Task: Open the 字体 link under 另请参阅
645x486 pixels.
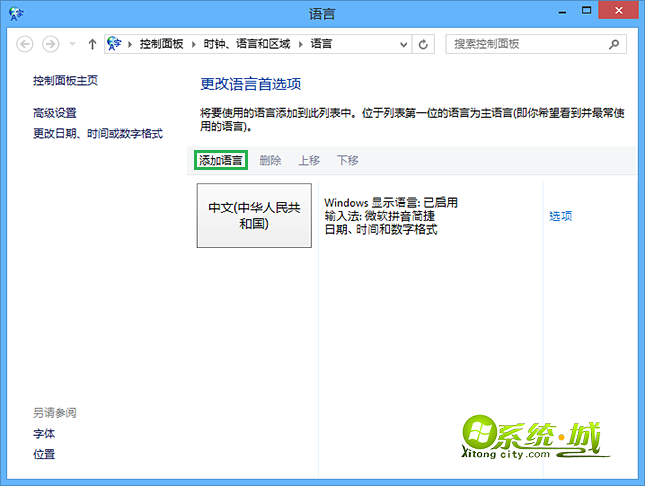Action: coord(44,434)
